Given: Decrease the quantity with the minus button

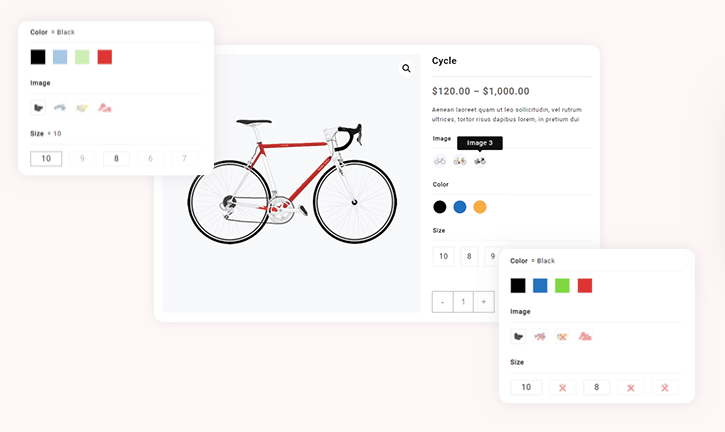Looking at the screenshot, I should (x=442, y=301).
